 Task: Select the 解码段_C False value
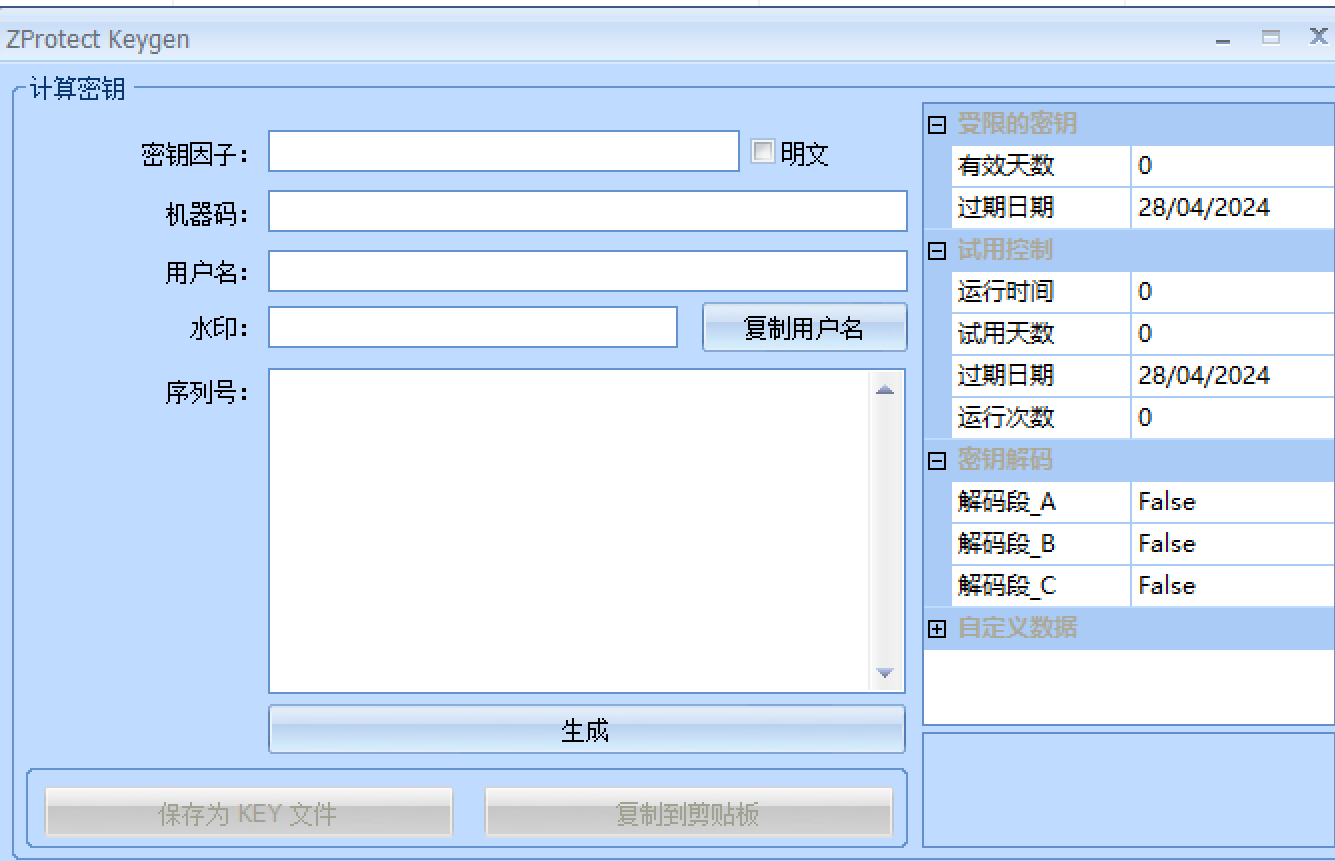coord(1233,586)
